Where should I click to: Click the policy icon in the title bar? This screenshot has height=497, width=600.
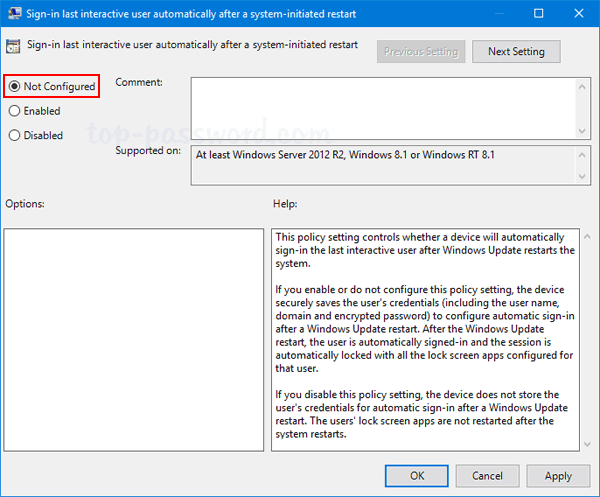point(13,14)
